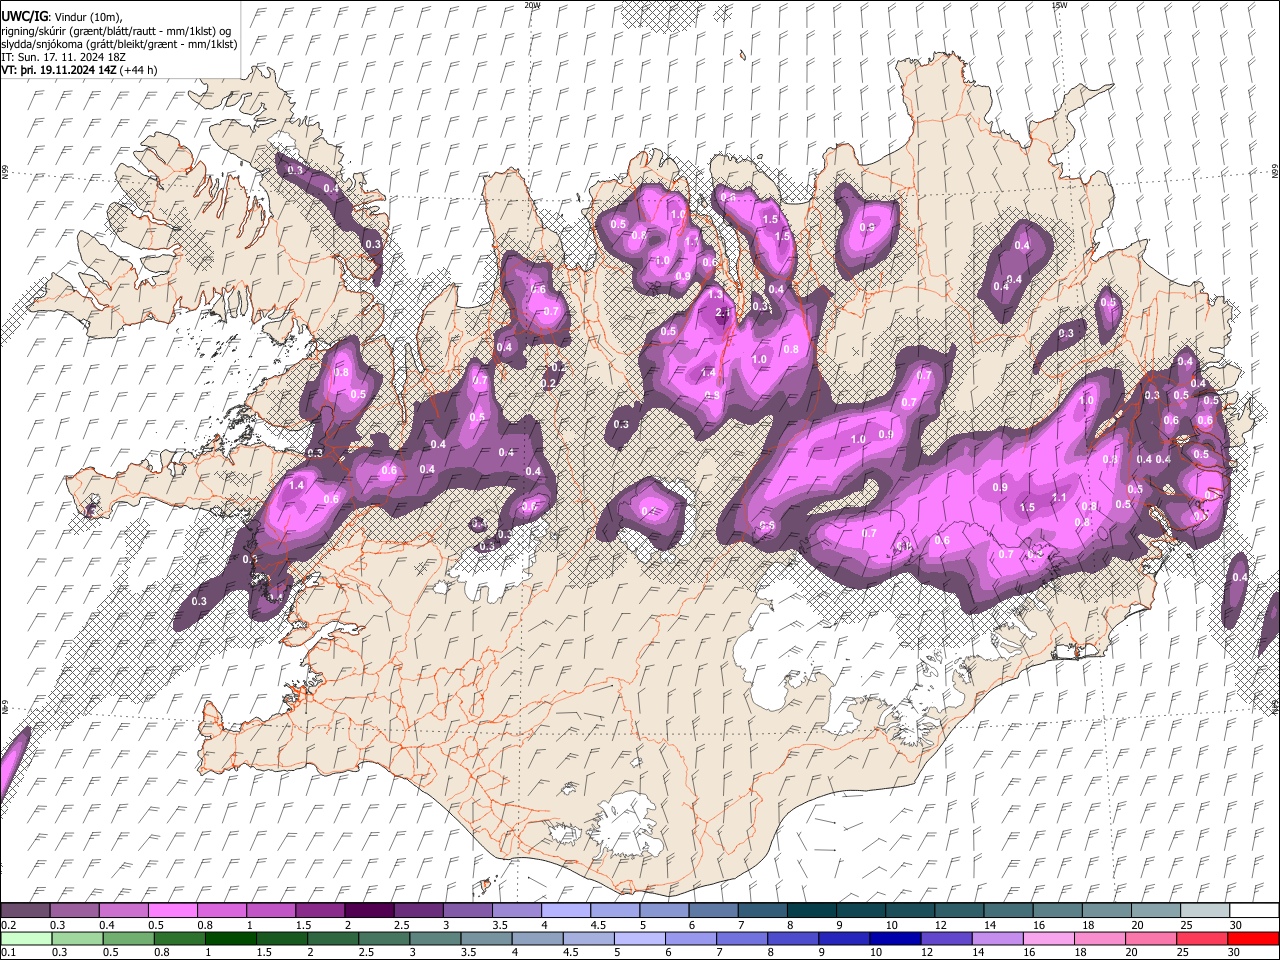The width and height of the screenshot is (1280, 960).
Task: Select the bright pink snow swatch between 0.5 and 0.8
Action: [x=172, y=911]
